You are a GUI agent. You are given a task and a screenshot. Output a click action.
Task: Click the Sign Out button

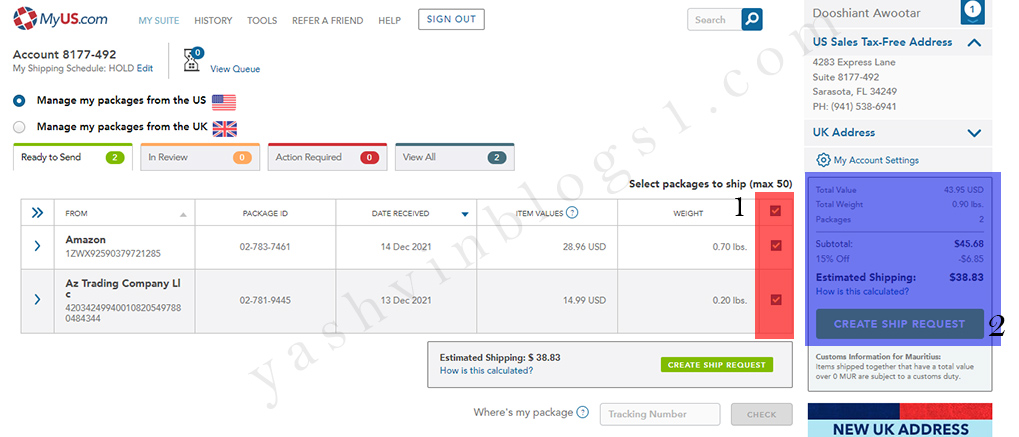(451, 19)
